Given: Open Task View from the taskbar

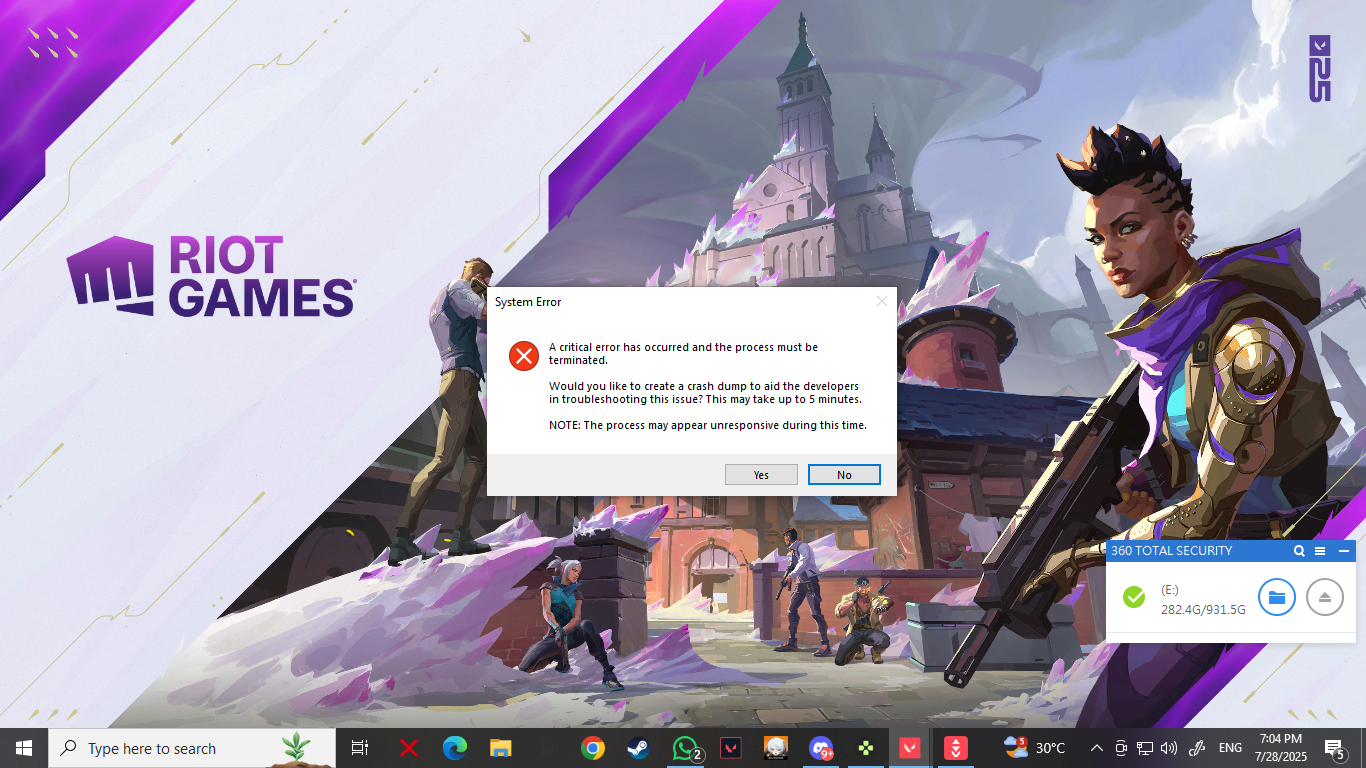Looking at the screenshot, I should click(359, 748).
